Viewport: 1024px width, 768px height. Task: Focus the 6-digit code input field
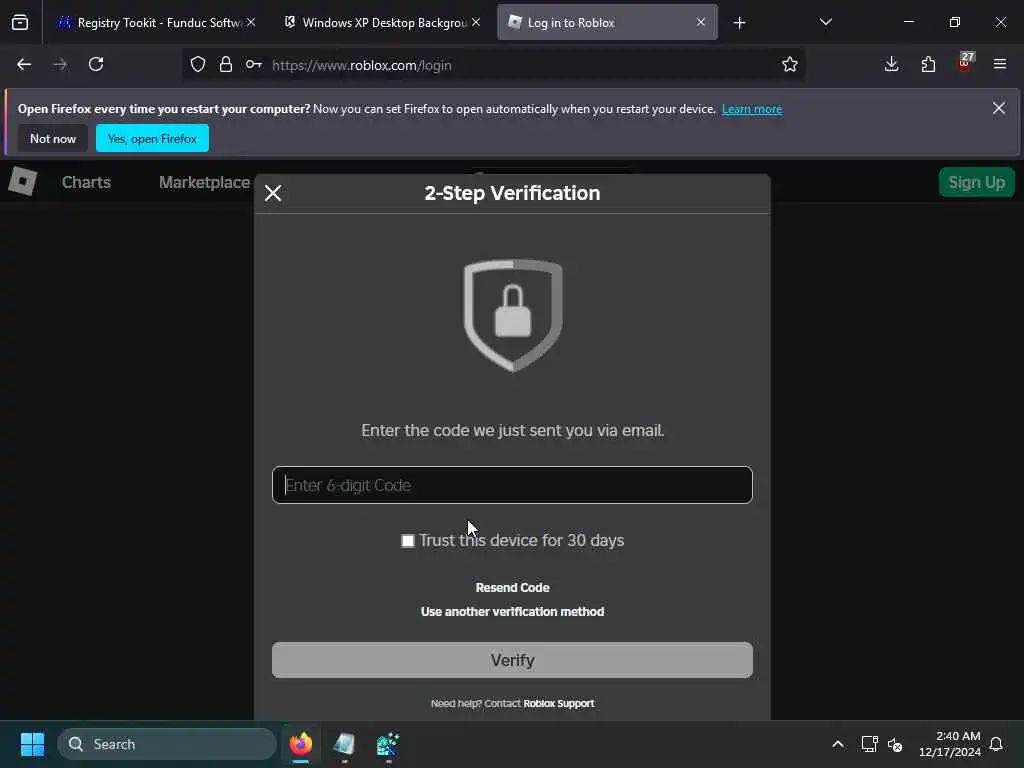click(x=512, y=485)
